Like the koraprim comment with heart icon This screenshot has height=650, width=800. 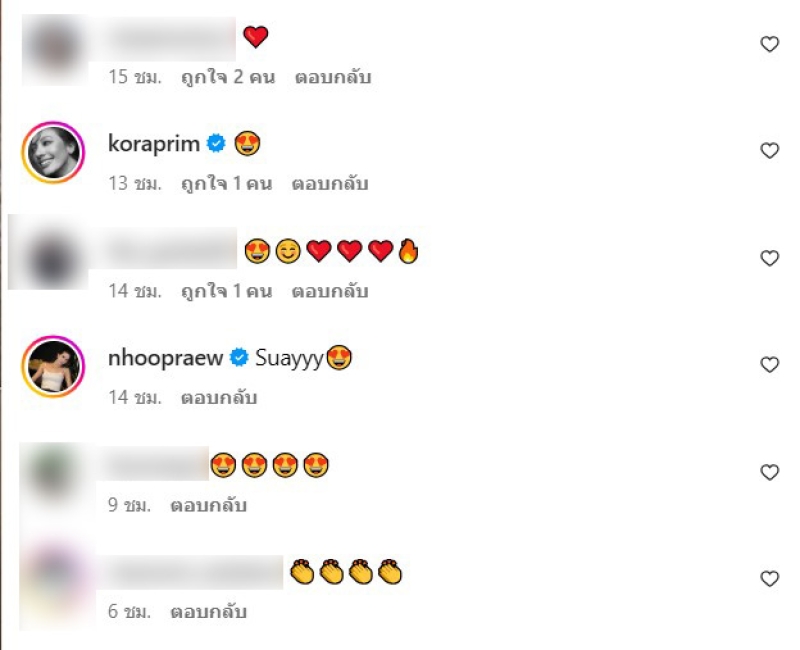point(769,151)
